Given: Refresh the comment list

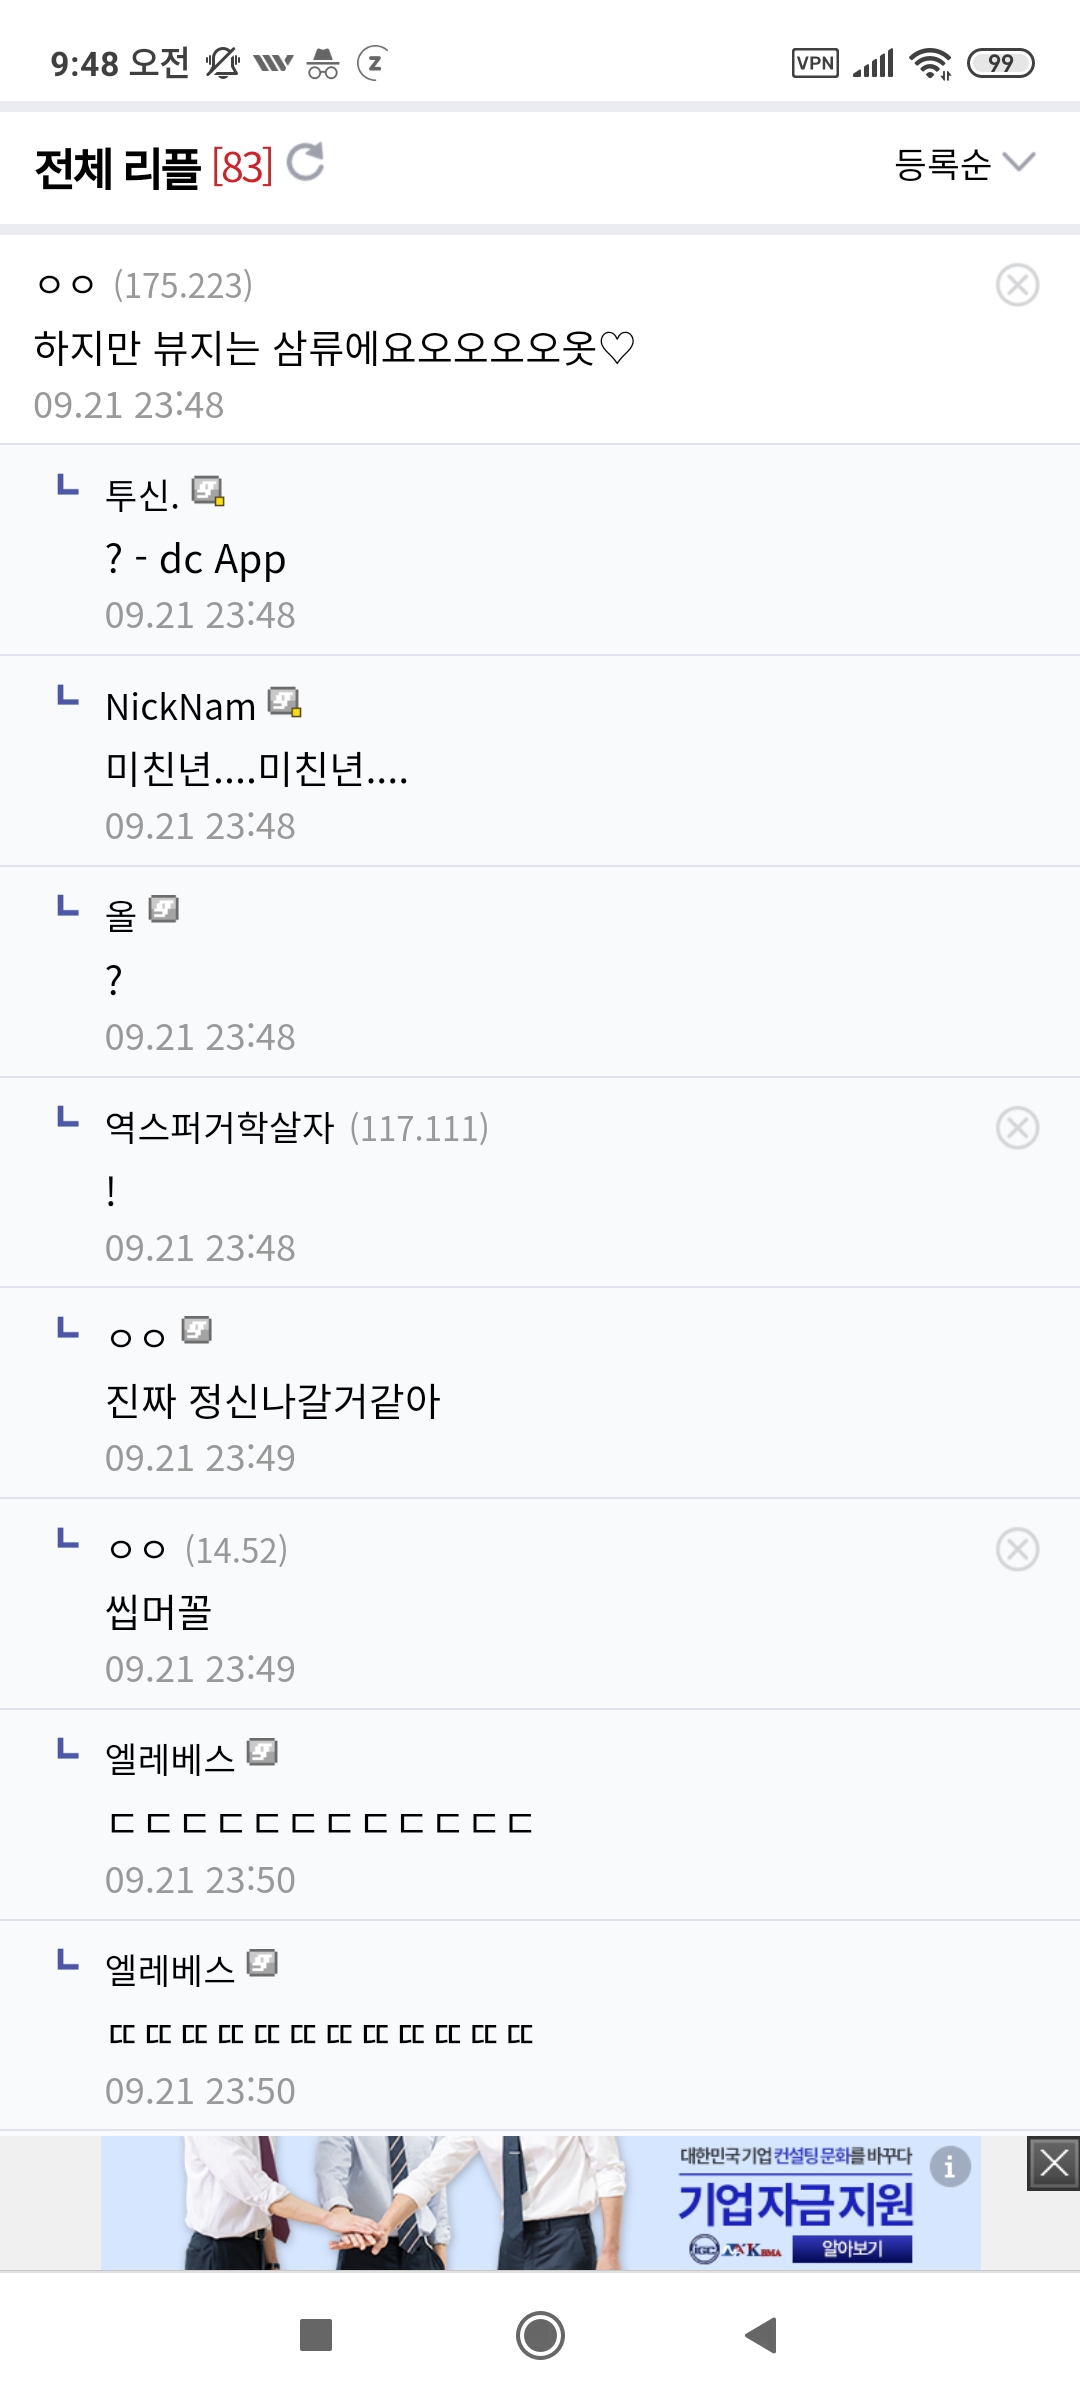Looking at the screenshot, I should [305, 162].
